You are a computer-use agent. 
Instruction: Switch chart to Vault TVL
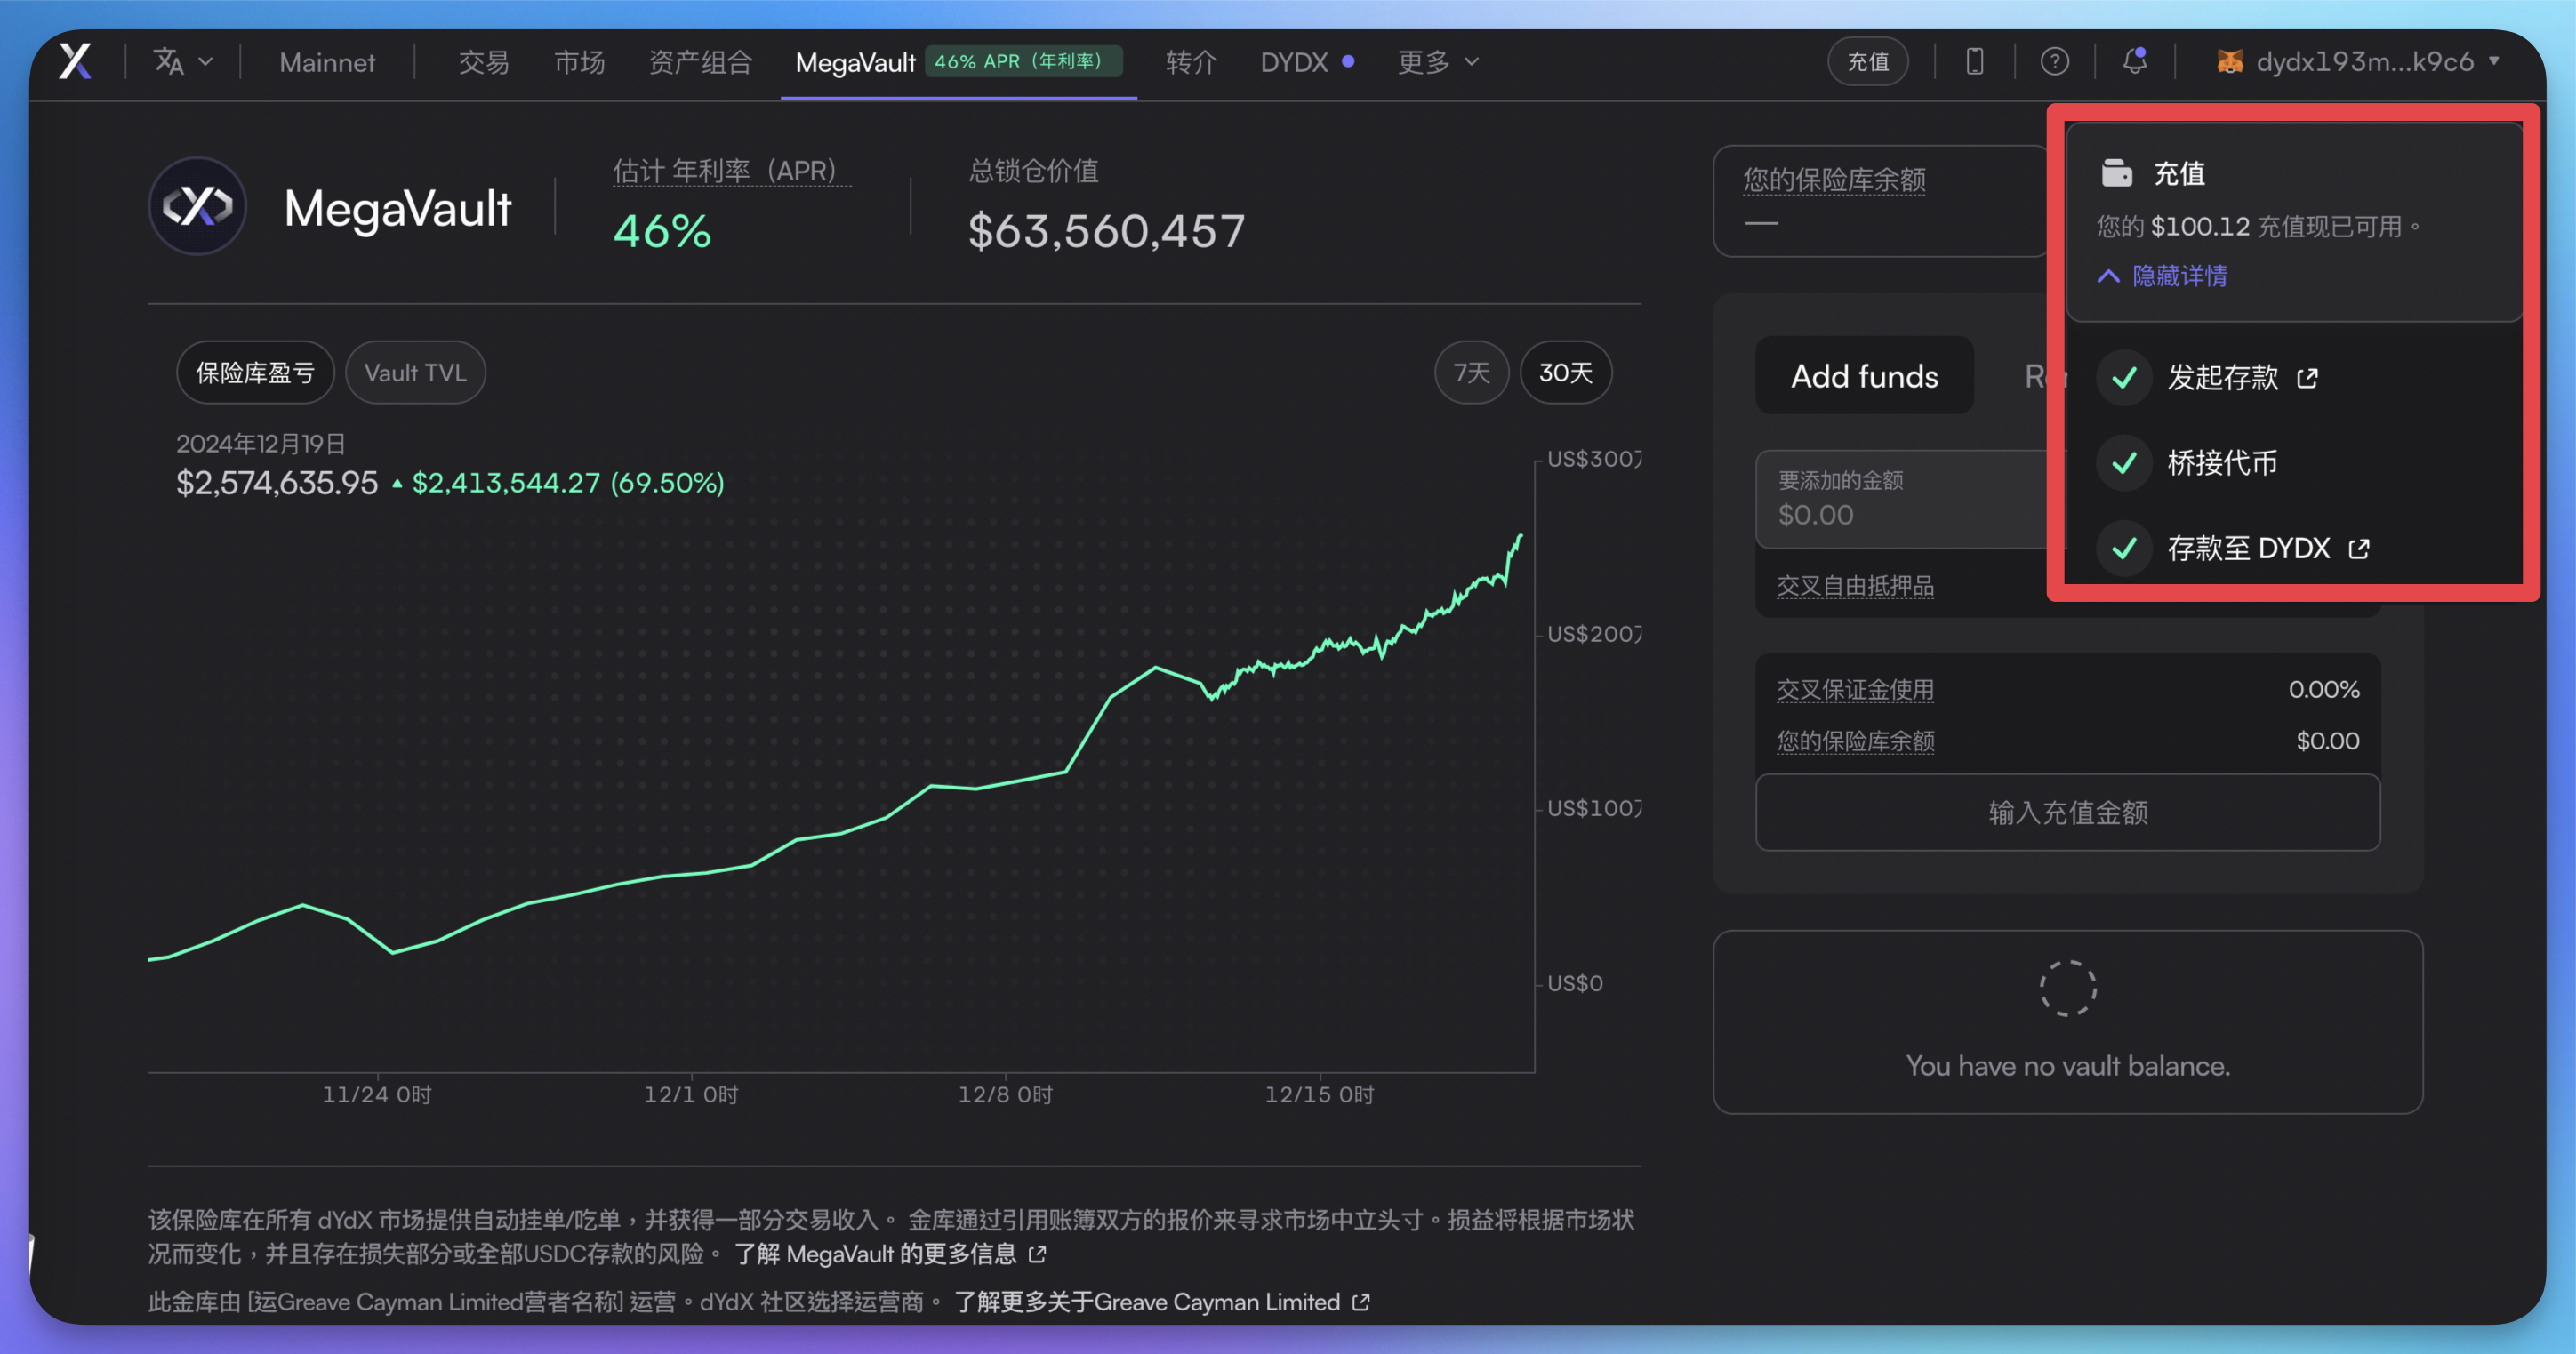tap(415, 373)
